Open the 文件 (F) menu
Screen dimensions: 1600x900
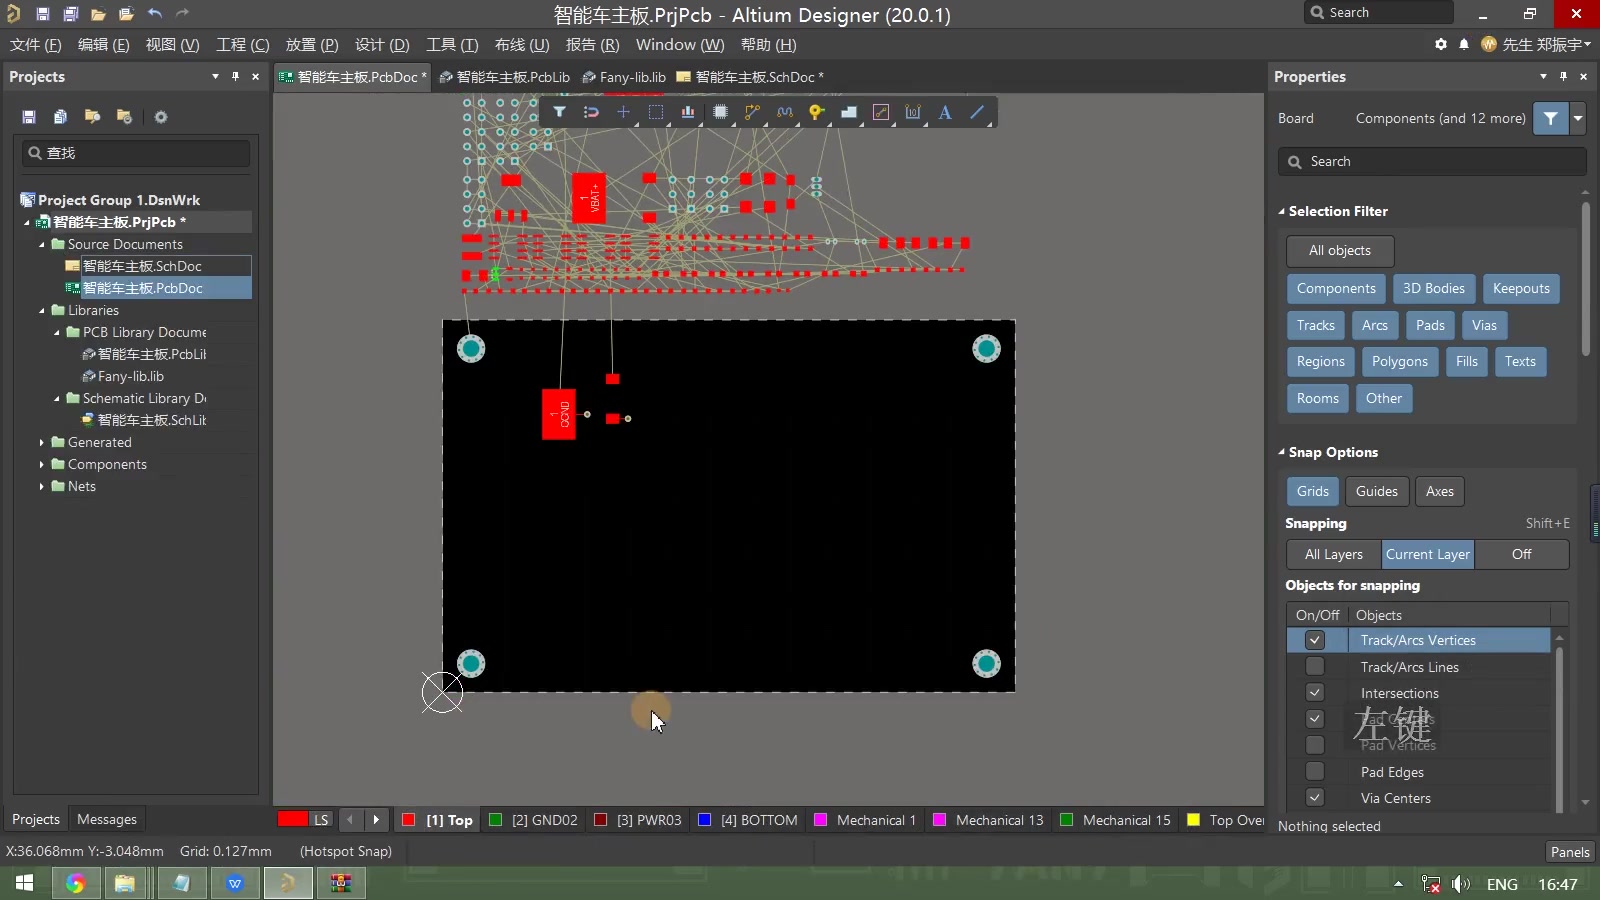36,45
